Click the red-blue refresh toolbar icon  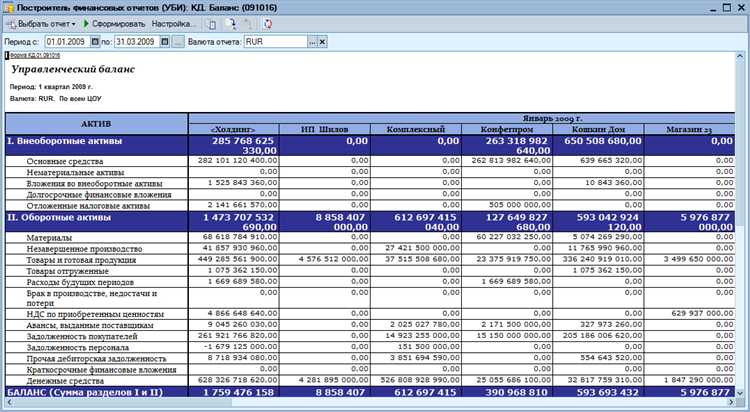(x=268, y=22)
